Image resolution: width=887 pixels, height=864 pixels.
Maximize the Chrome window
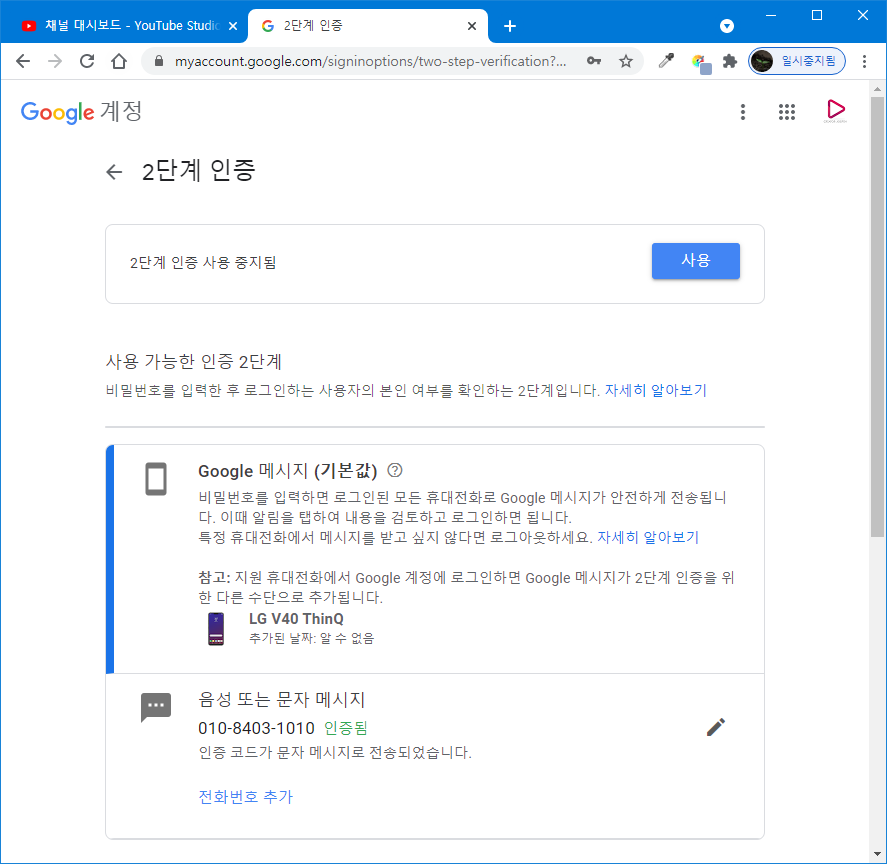pyautogui.click(x=817, y=15)
